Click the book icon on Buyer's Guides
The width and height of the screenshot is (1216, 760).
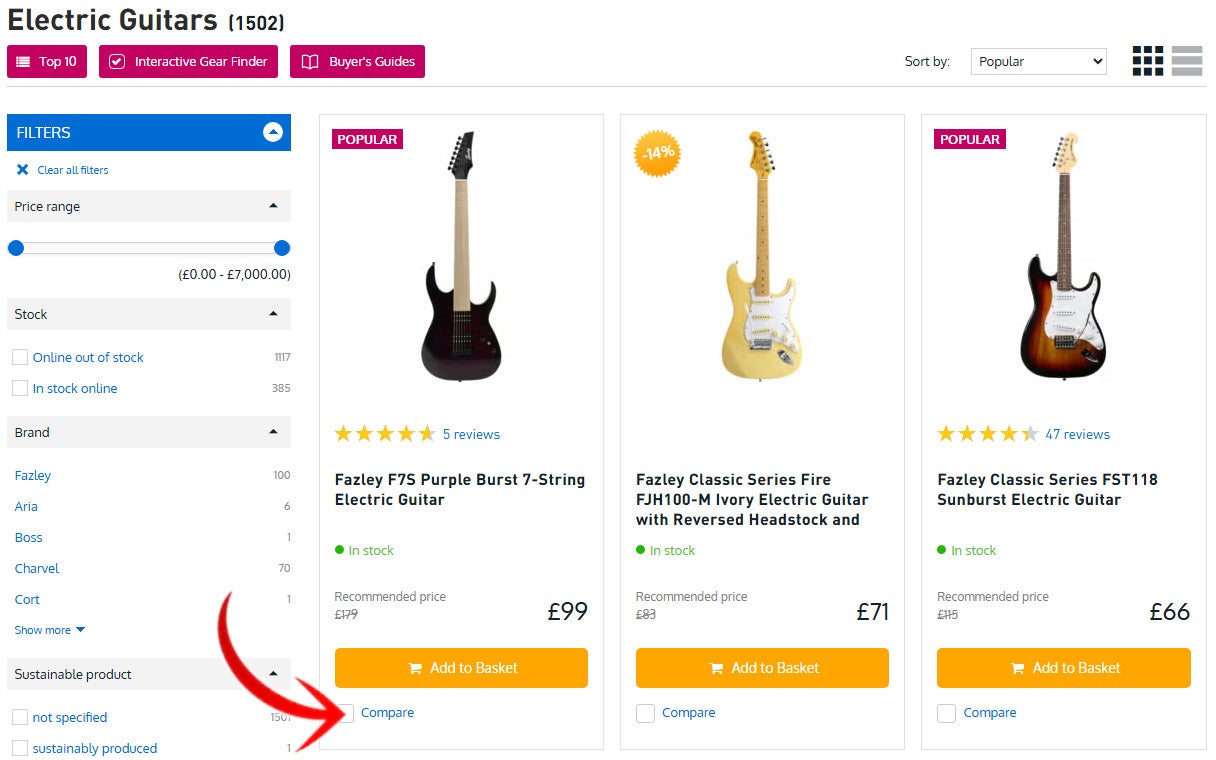(x=310, y=61)
